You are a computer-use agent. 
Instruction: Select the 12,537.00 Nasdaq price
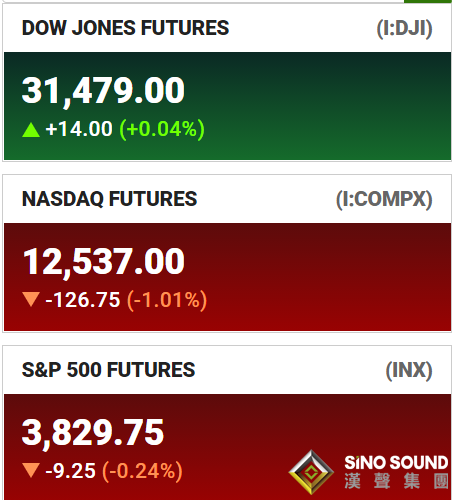[103, 262]
